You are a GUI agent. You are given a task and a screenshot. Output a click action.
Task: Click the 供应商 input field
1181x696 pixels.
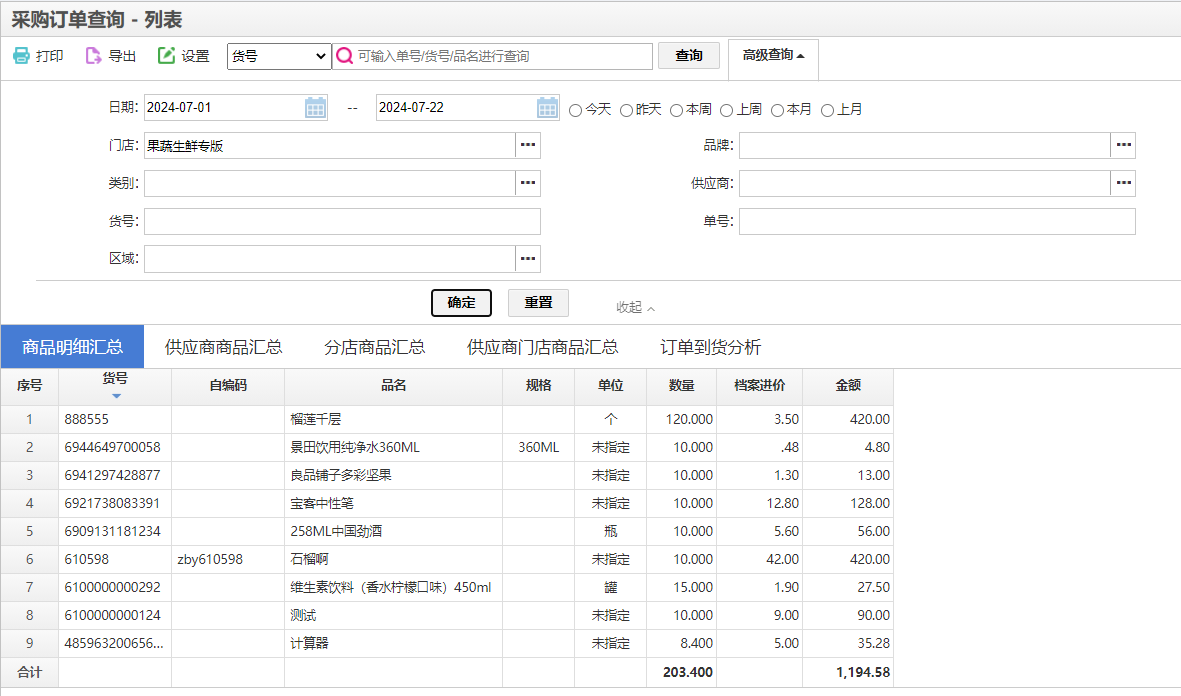point(925,183)
